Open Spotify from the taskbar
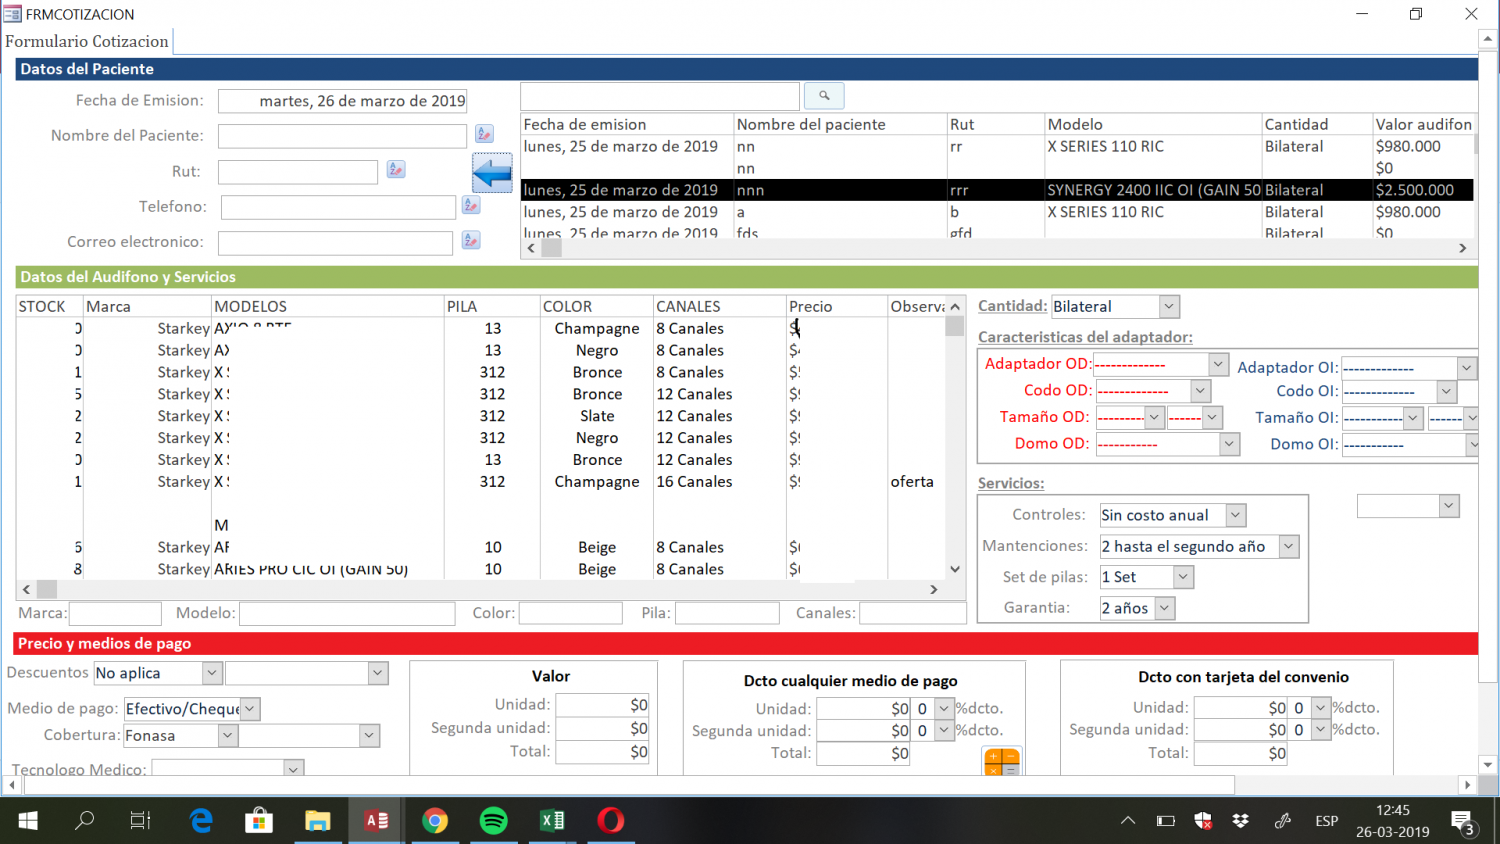The image size is (1500, 844). click(x=493, y=821)
